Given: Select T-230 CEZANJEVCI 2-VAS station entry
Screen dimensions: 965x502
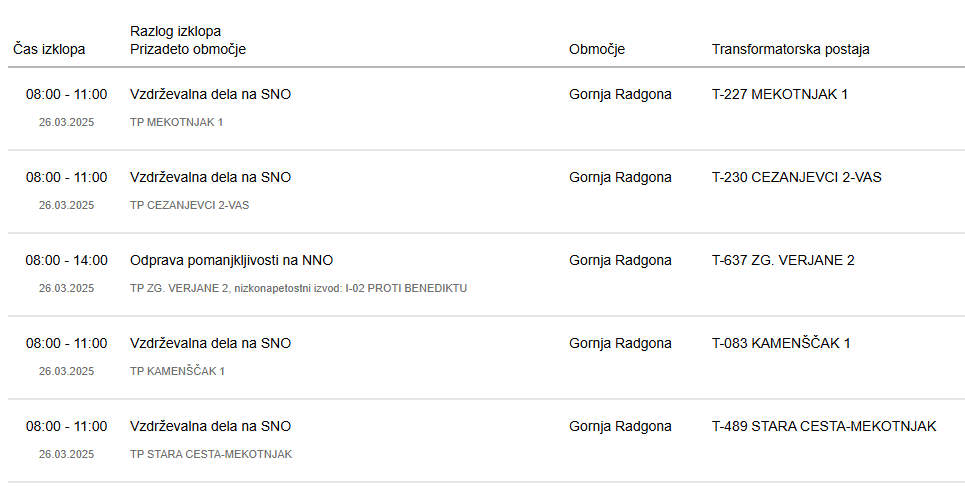Looking at the screenshot, I should tap(796, 177).
